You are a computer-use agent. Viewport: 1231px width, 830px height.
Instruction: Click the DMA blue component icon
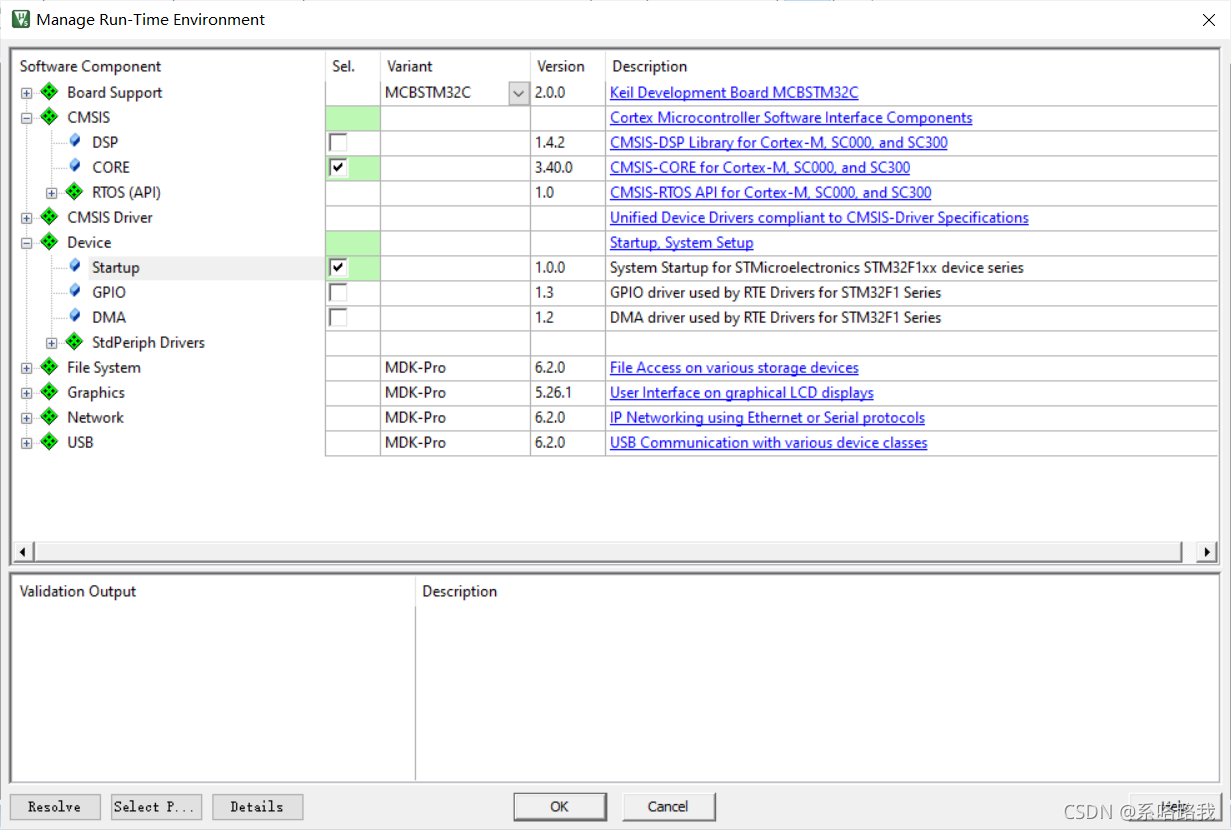(75, 316)
